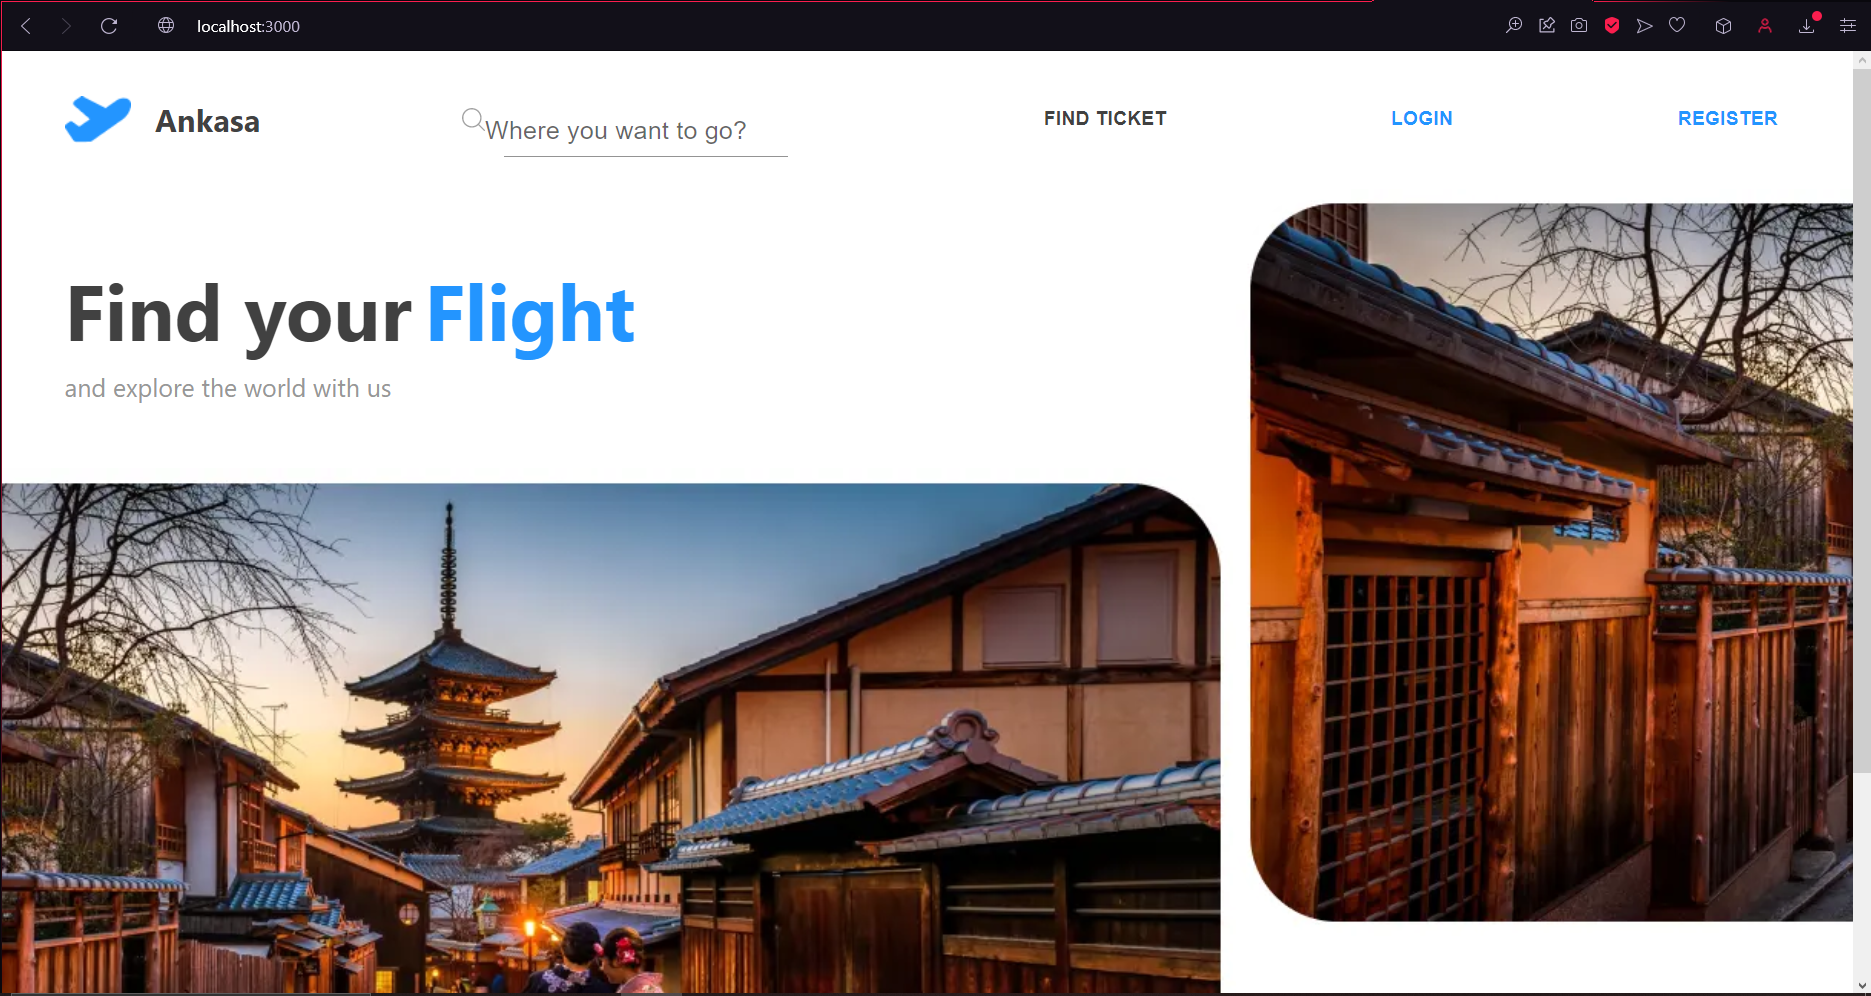Screen dimensions: 1871x996
Task: Show downloads from the download arrow icon
Action: [1807, 26]
